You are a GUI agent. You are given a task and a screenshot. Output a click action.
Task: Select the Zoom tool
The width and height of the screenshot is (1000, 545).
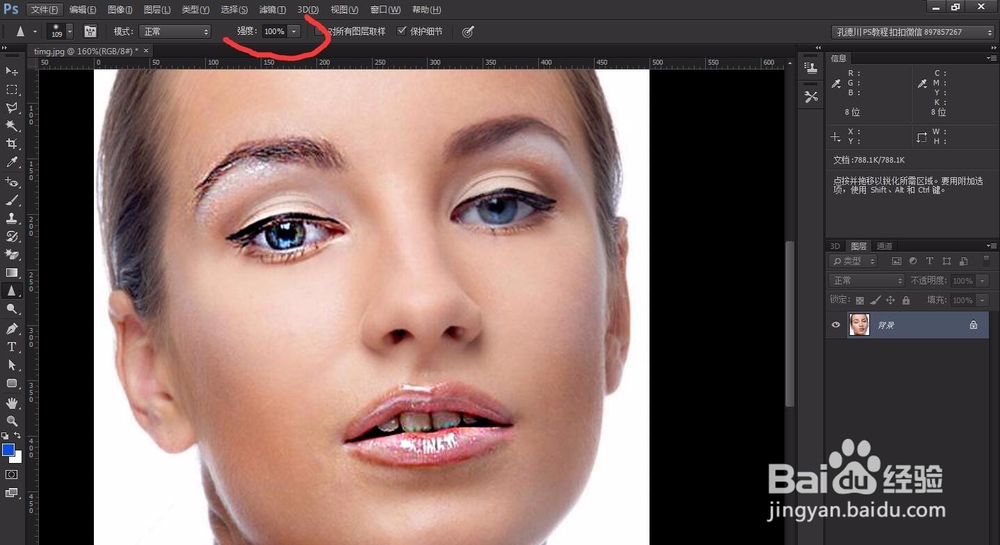pos(11,421)
